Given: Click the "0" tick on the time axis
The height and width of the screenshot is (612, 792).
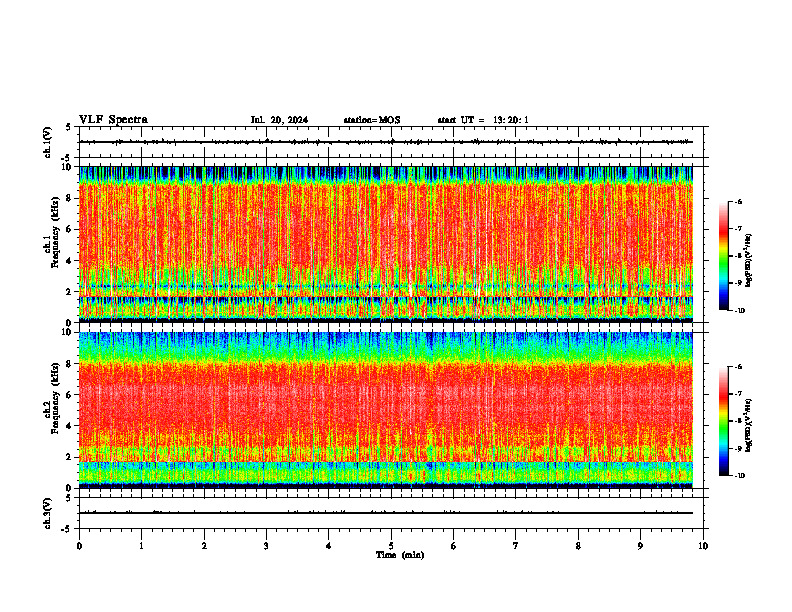Looking at the screenshot, I should tap(79, 546).
